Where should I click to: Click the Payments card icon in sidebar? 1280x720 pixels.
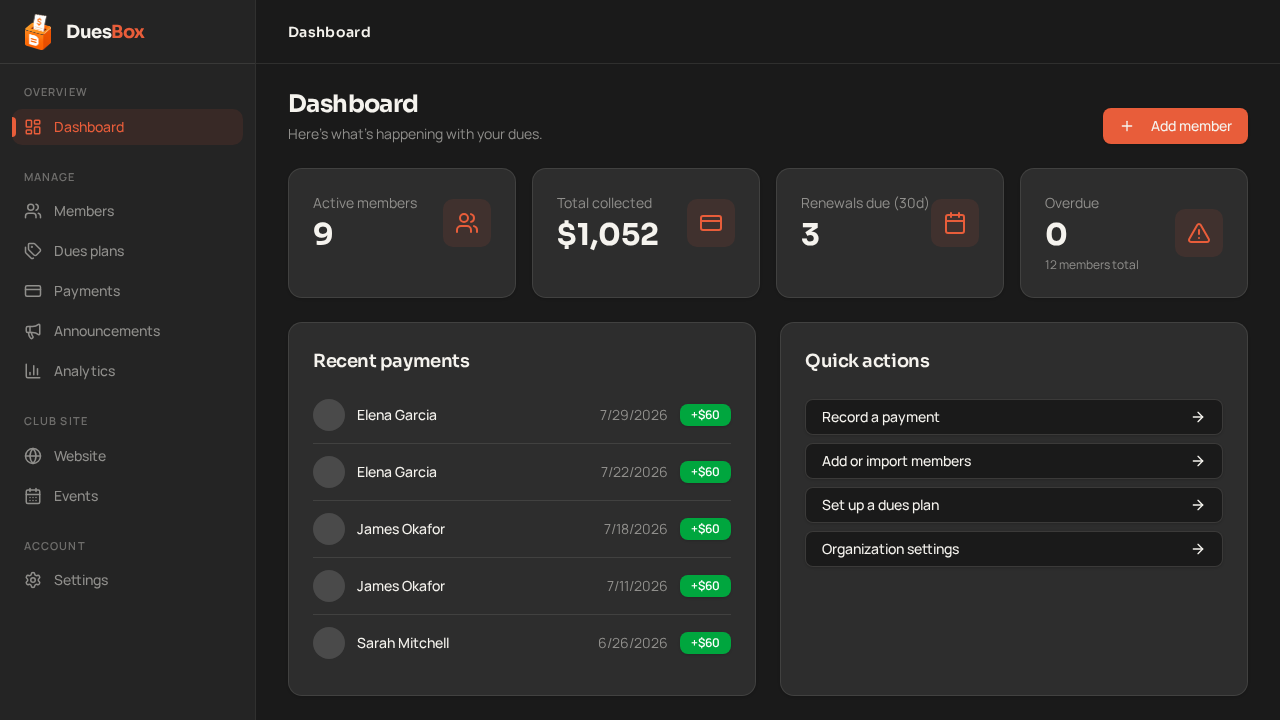(33, 291)
